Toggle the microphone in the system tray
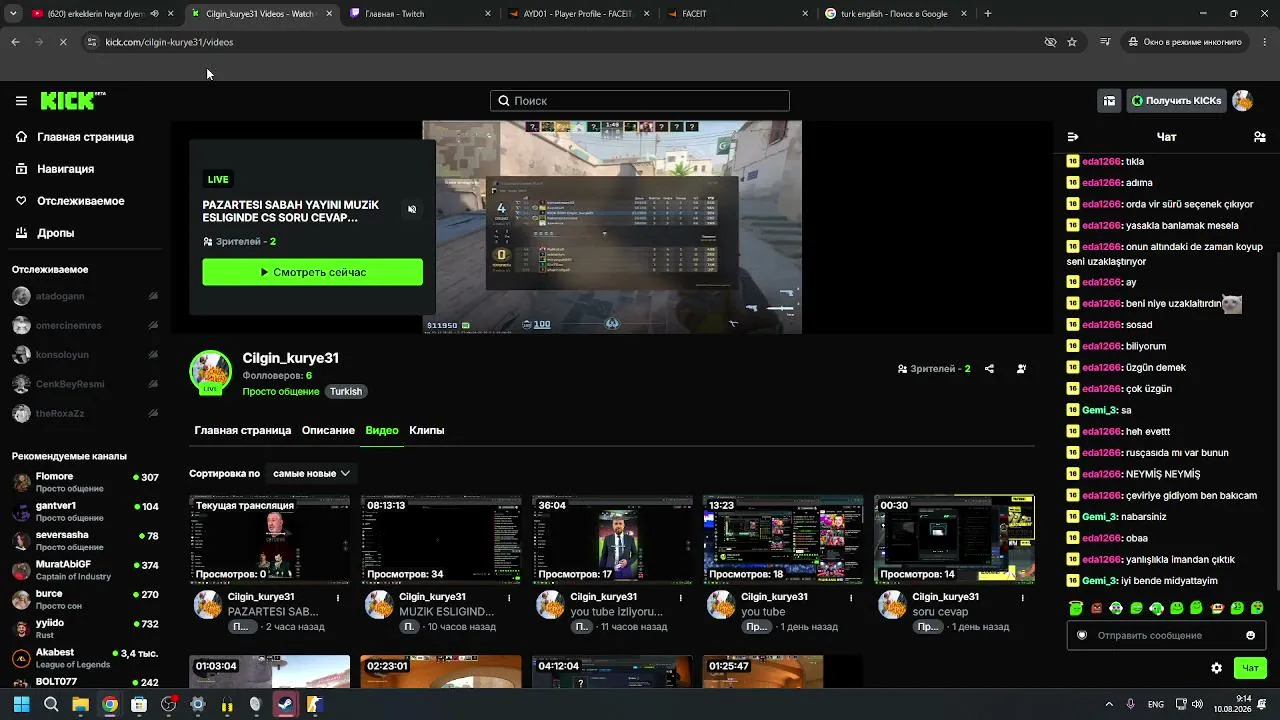This screenshot has width=1280, height=720. [1131, 704]
